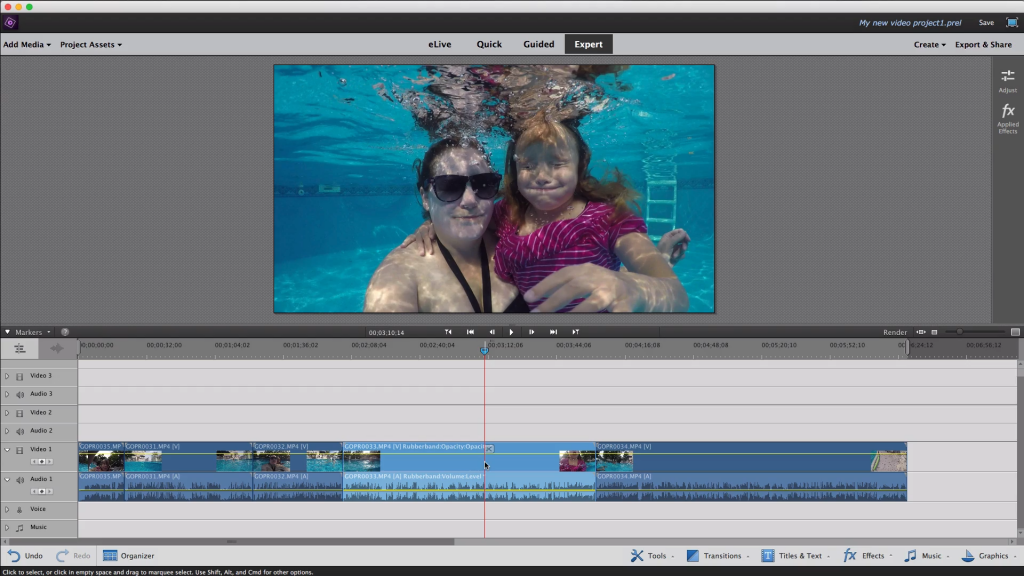Viewport: 1024px width, 576px height.
Task: Step forward one frame
Action: pos(532,332)
